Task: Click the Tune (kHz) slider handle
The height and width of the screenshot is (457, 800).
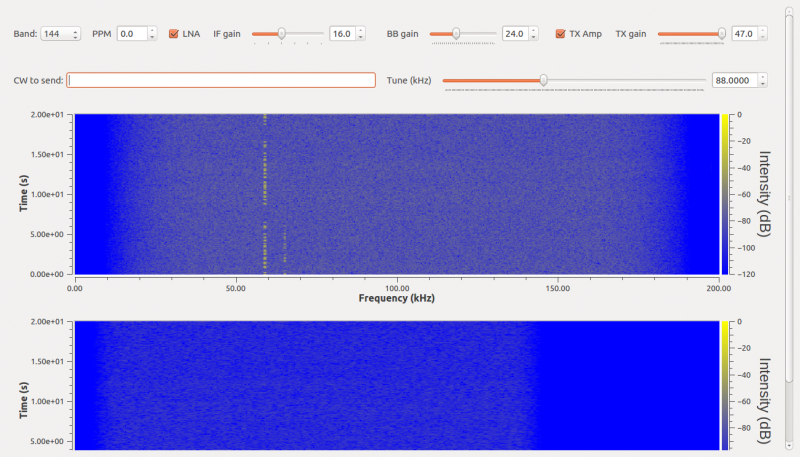Action: 544,80
